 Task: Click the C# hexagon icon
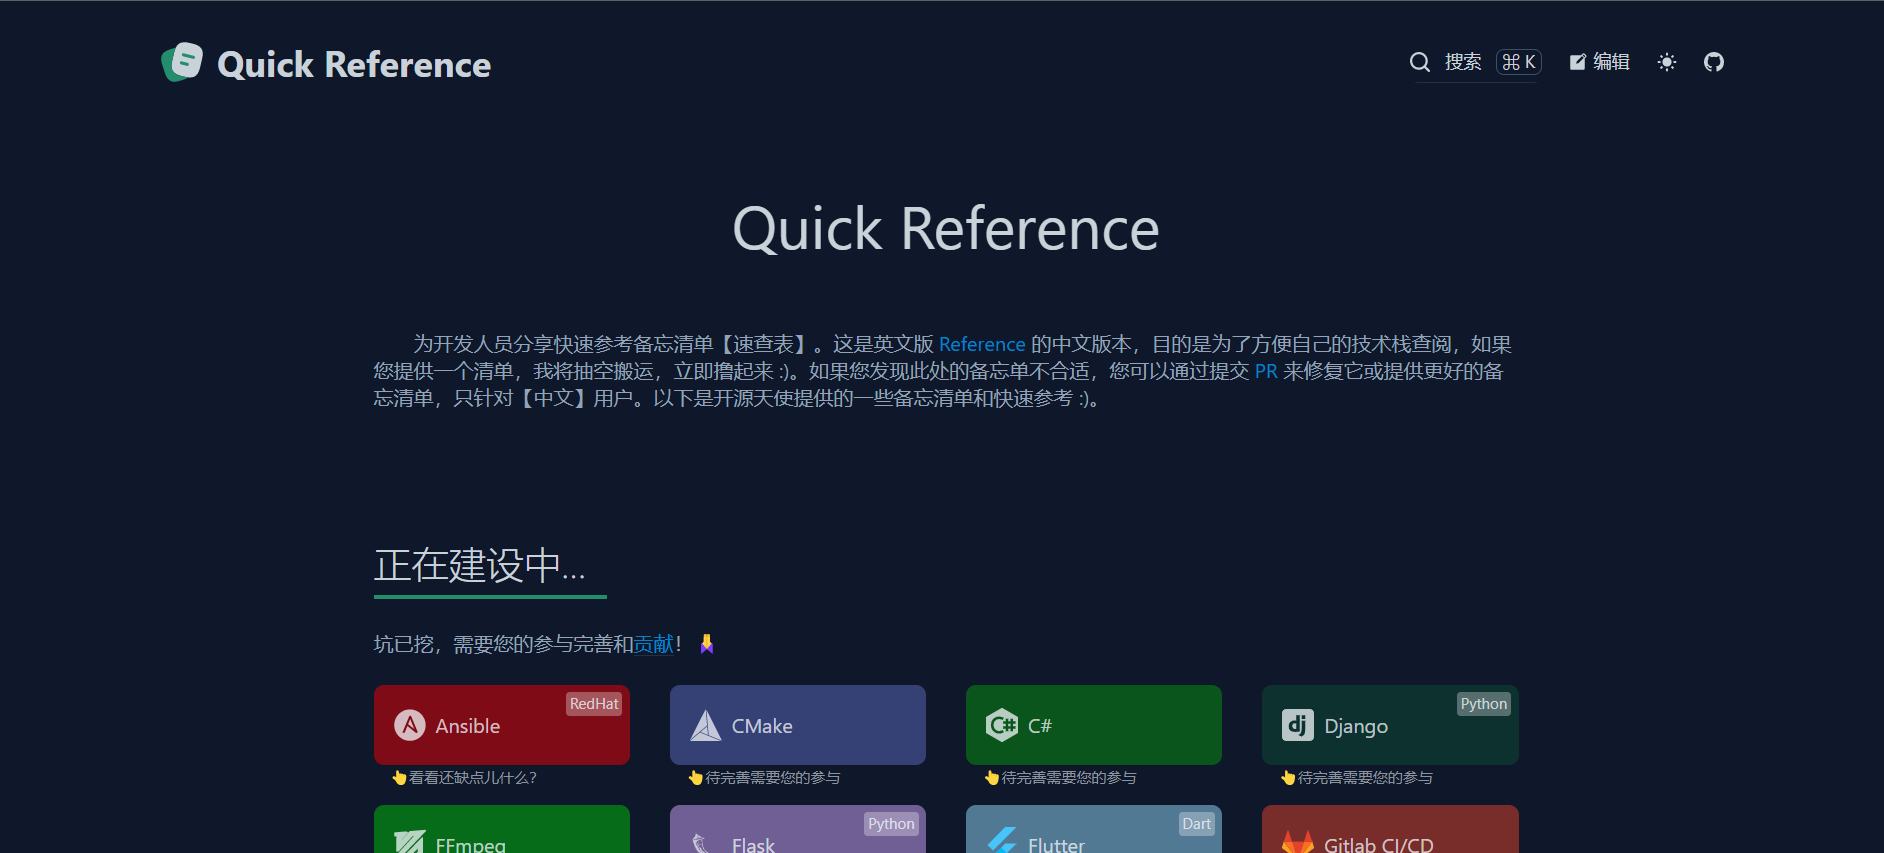click(x=1001, y=725)
